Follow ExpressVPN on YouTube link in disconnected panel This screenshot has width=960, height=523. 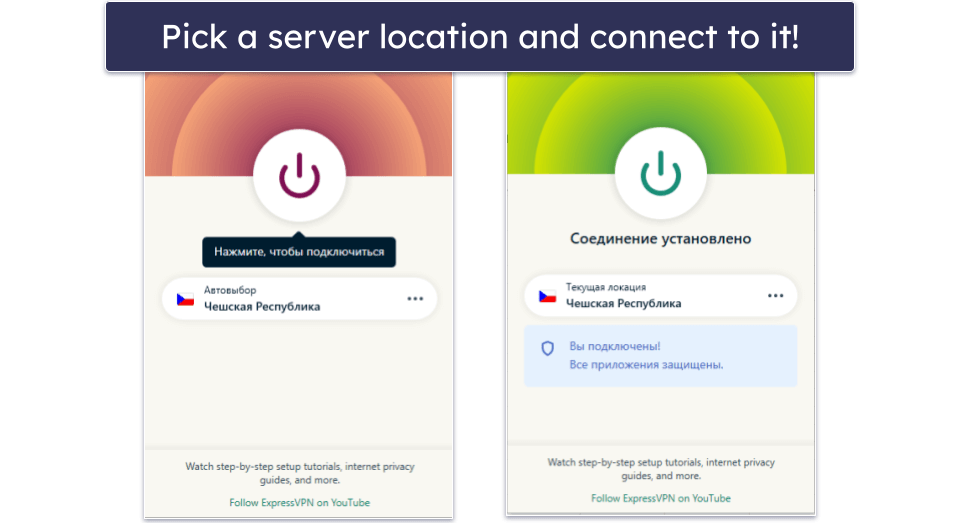pyautogui.click(x=299, y=502)
